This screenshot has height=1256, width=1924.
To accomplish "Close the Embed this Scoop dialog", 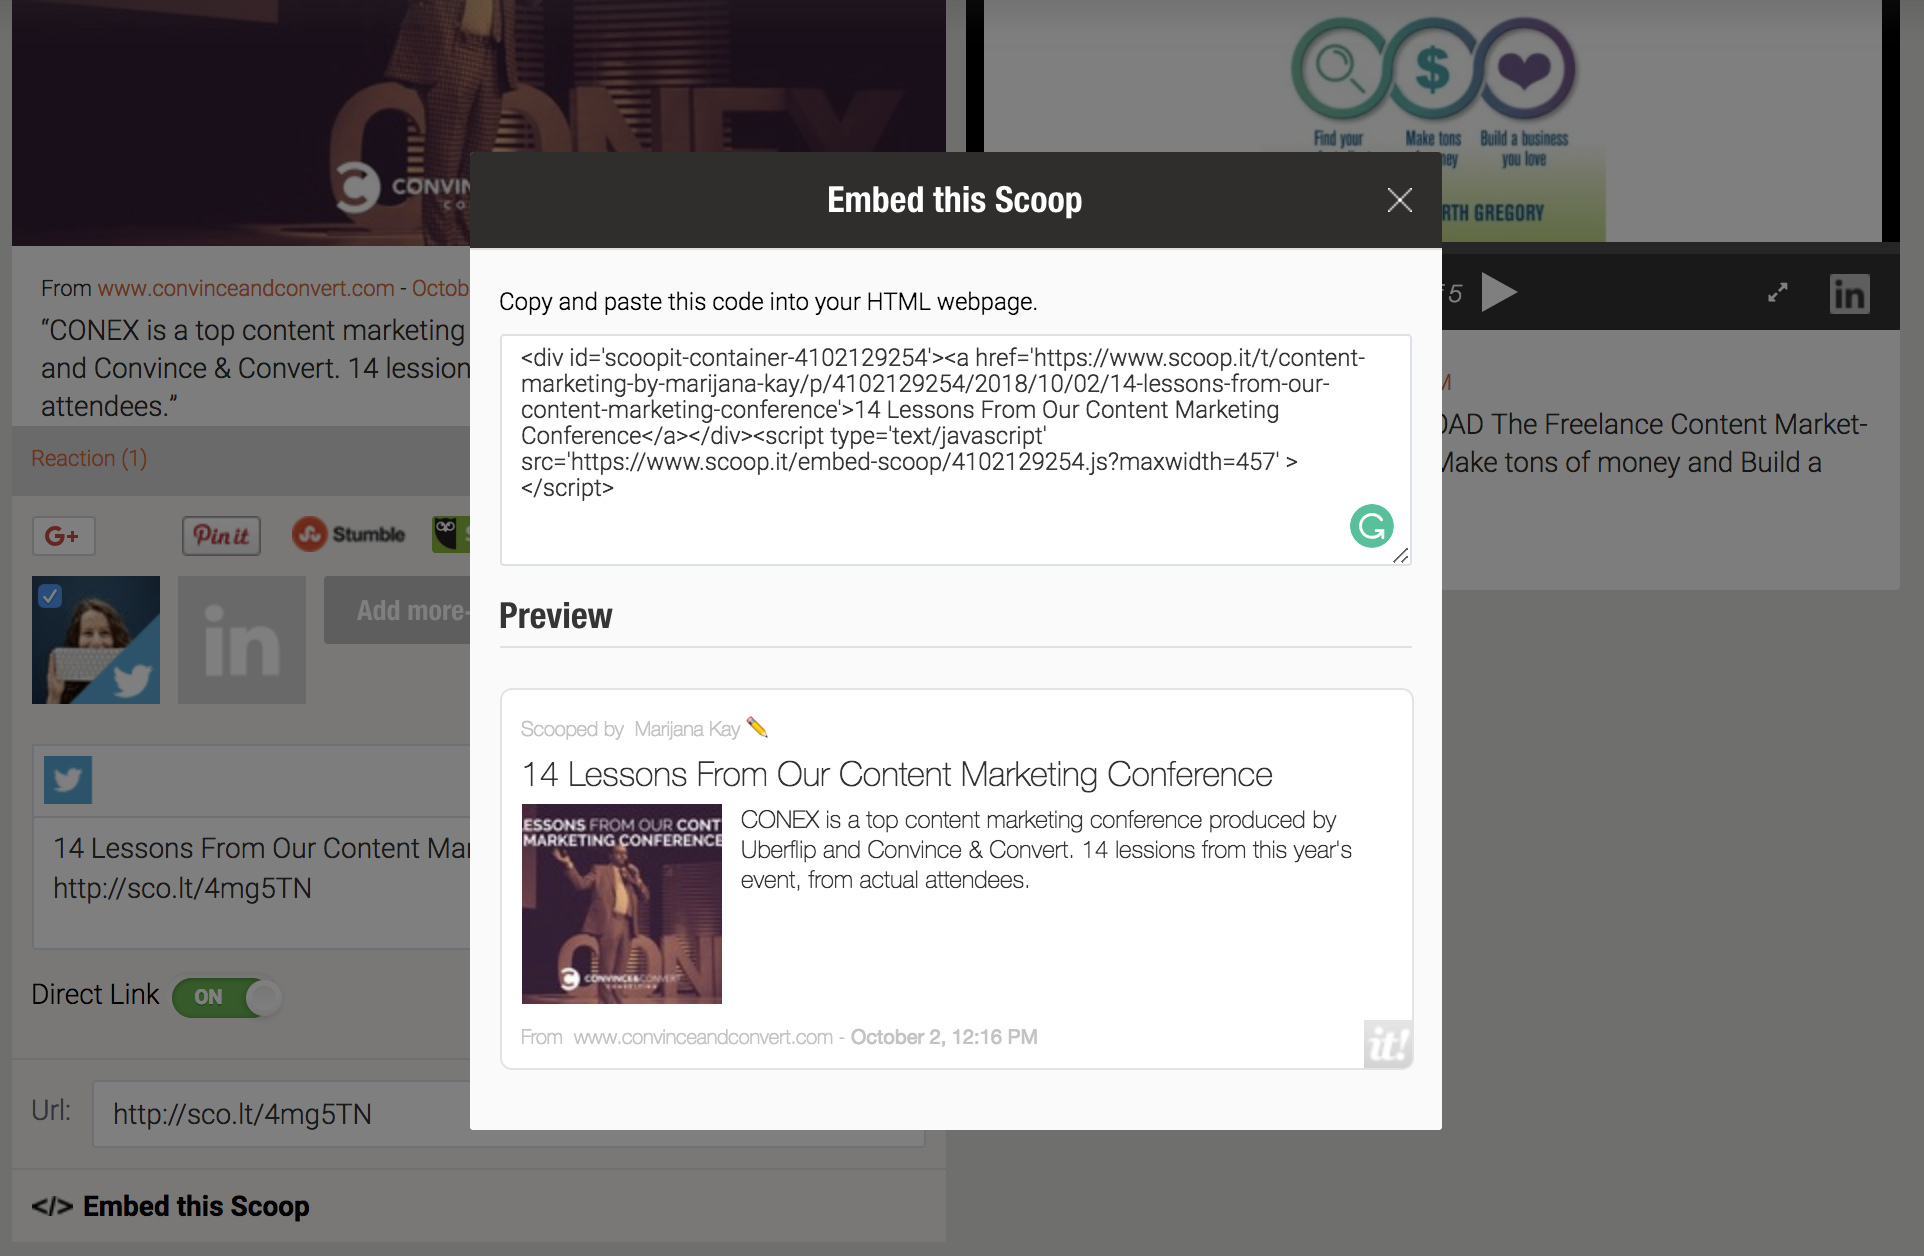I will 1400,200.
